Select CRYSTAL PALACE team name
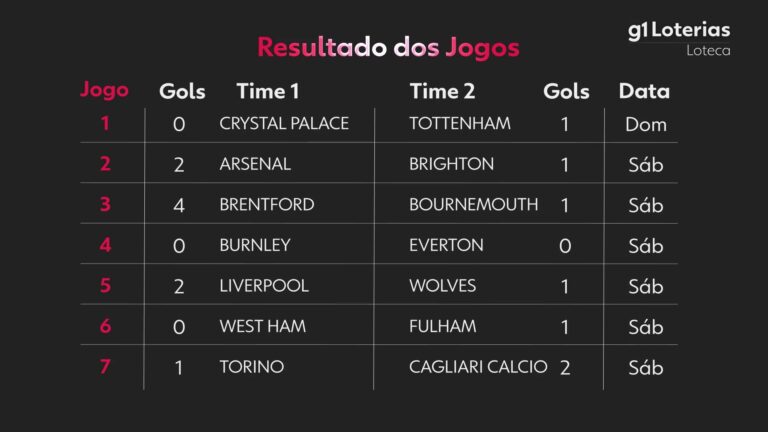Viewport: 768px width, 432px height. click(284, 124)
